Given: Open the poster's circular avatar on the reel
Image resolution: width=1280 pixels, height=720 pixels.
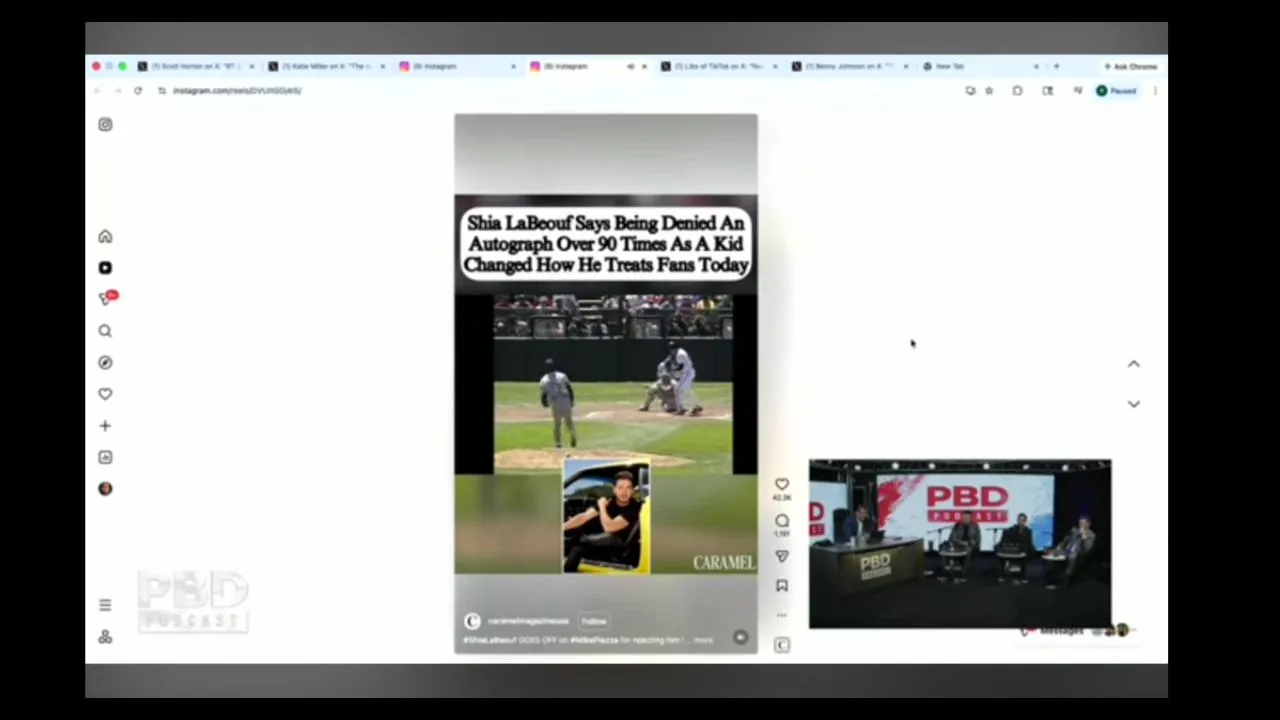Looking at the screenshot, I should [472, 621].
